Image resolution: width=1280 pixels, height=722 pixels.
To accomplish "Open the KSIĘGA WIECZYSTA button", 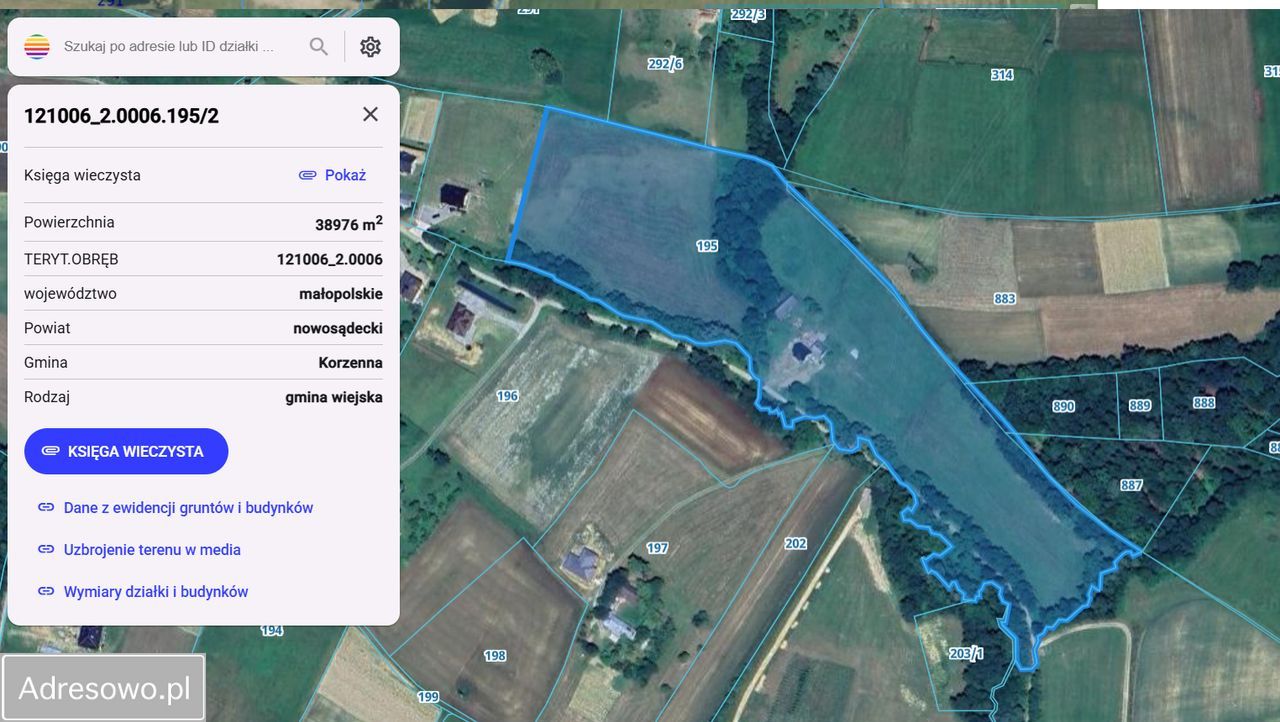I will coord(126,451).
